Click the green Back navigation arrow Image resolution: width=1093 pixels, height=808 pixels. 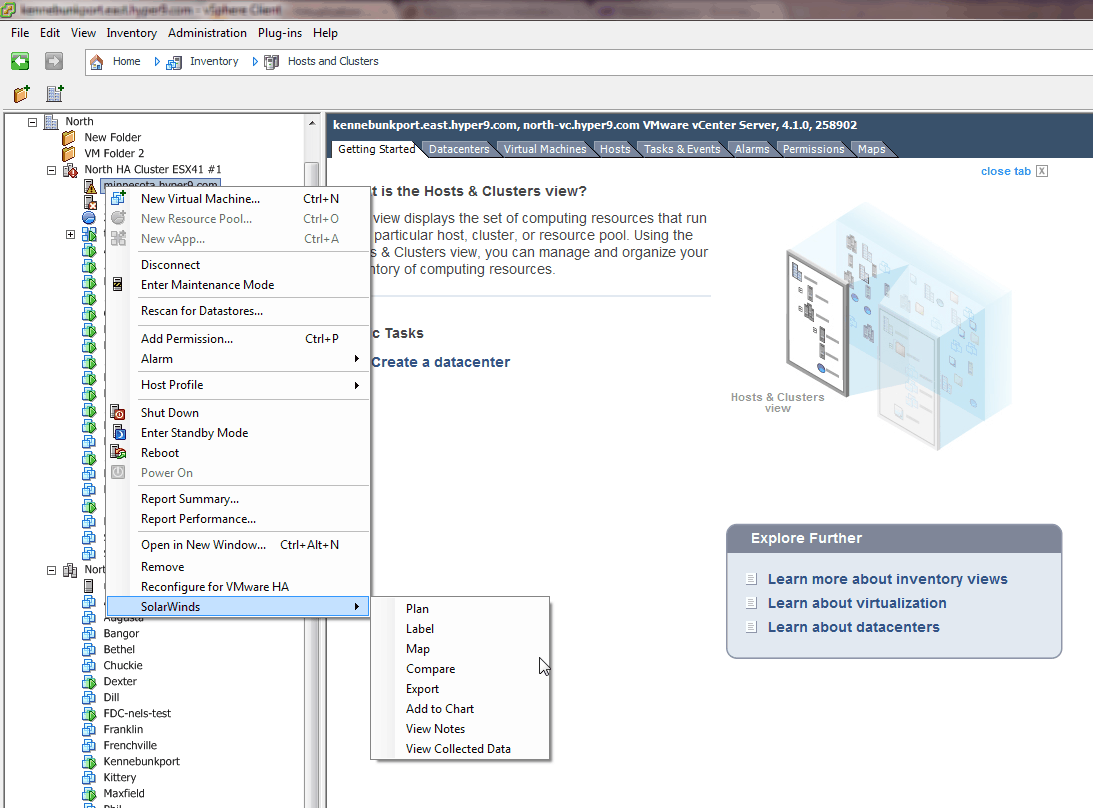coord(20,61)
